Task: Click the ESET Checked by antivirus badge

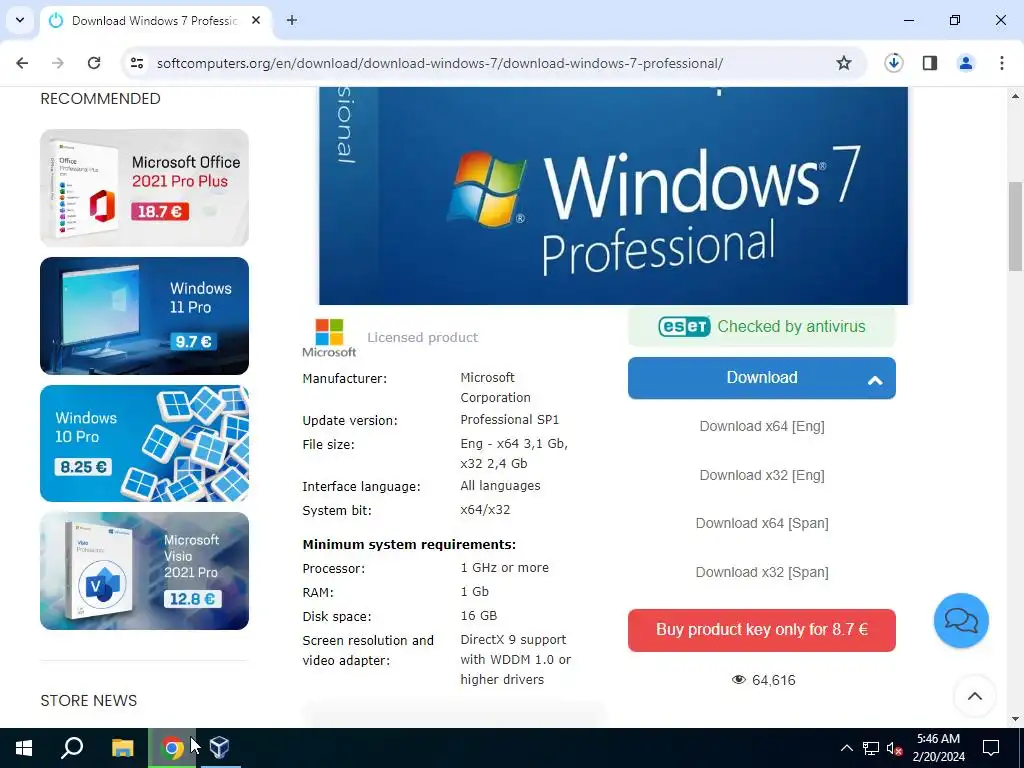Action: click(x=761, y=327)
